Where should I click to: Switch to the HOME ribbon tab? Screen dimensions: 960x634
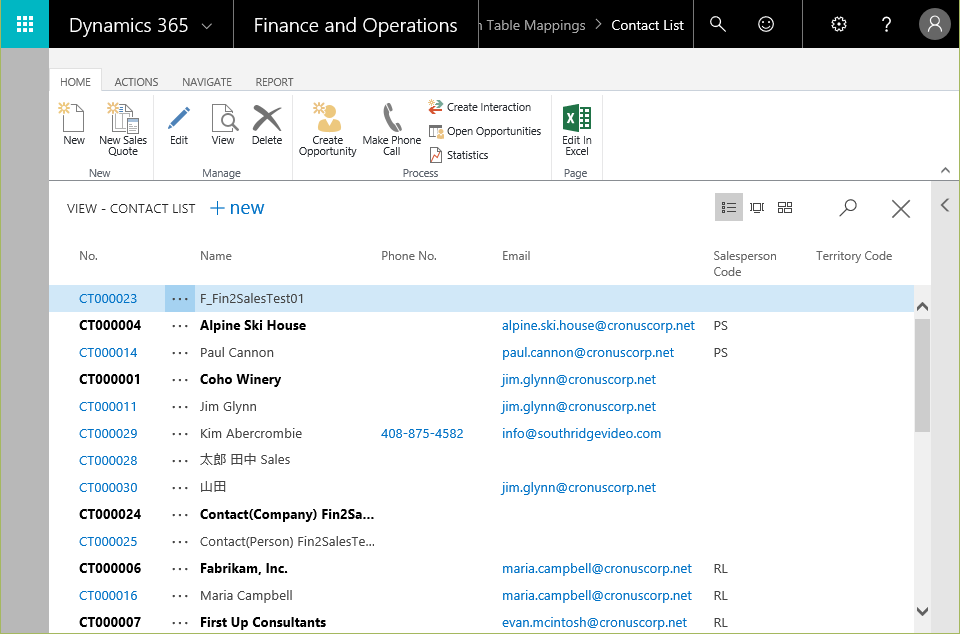[75, 81]
